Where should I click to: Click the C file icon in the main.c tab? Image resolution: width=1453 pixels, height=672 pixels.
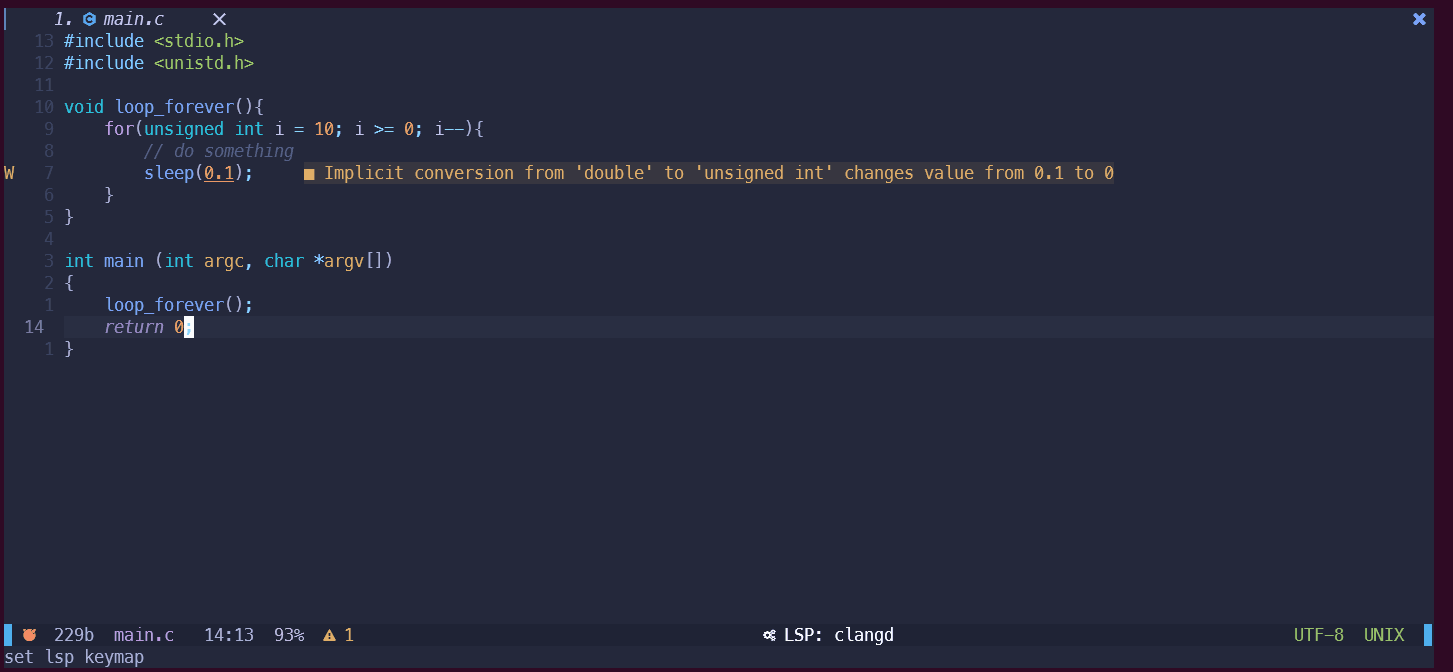click(x=89, y=19)
